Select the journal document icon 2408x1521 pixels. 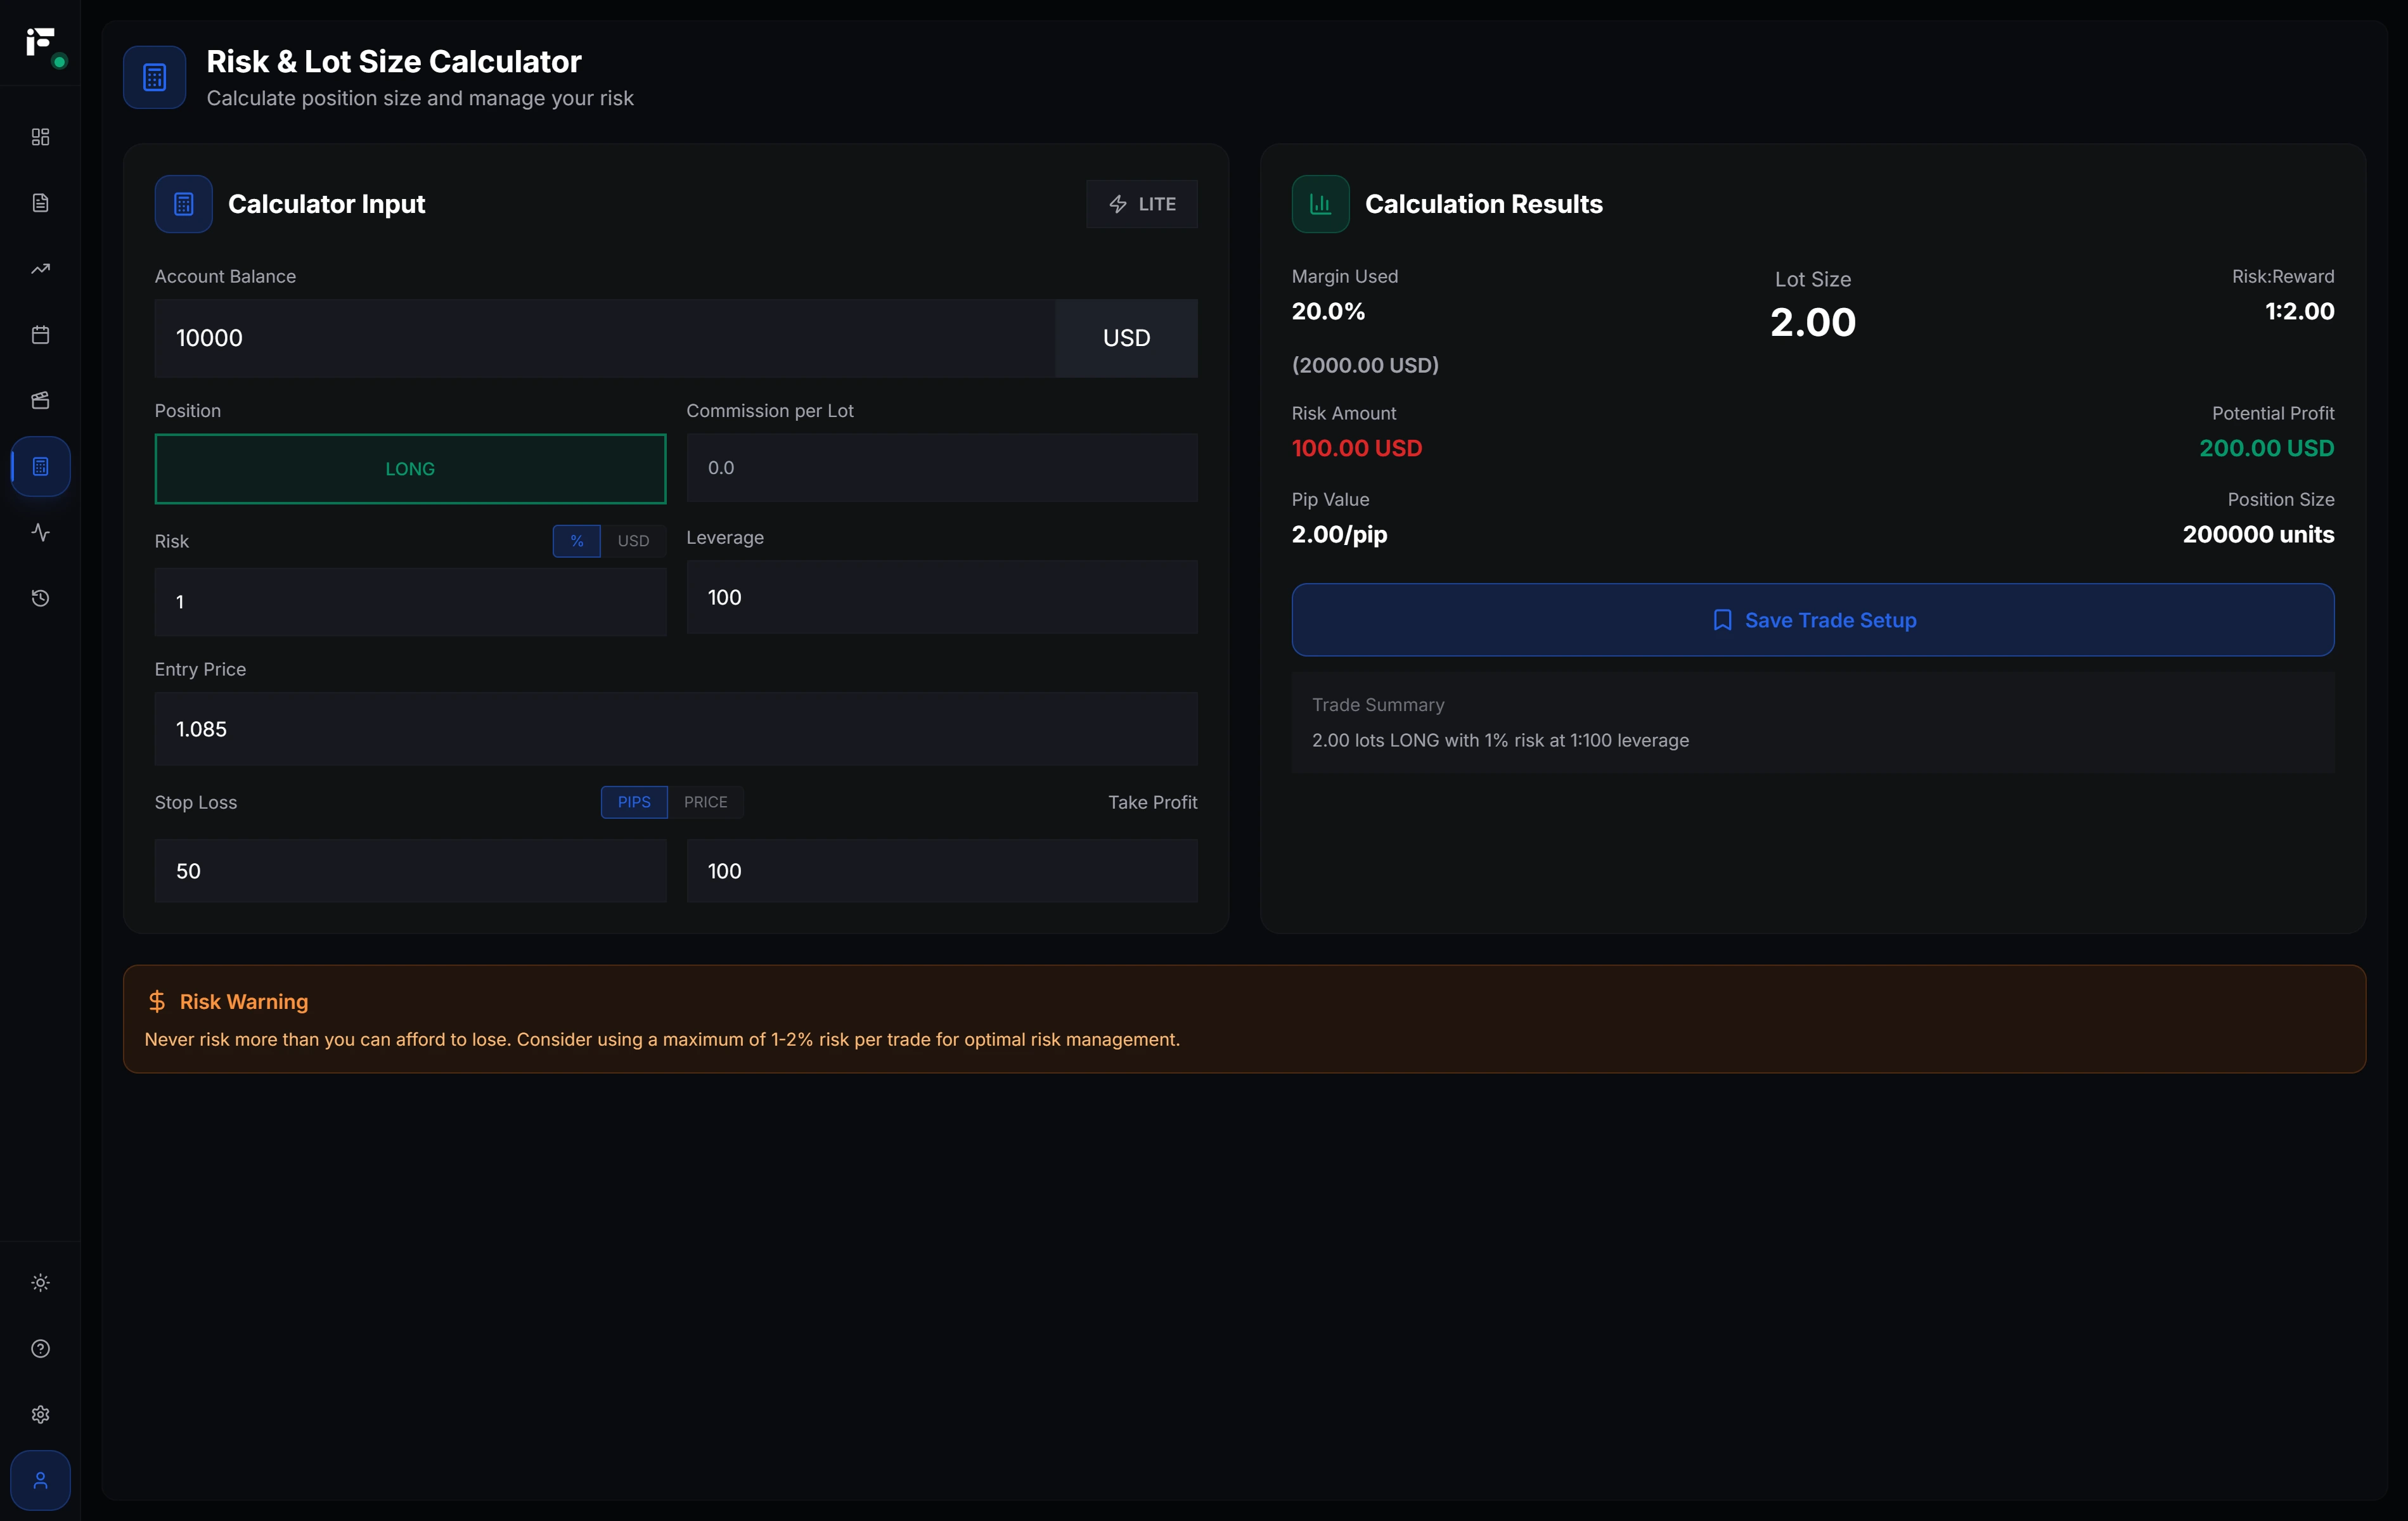tap(40, 202)
